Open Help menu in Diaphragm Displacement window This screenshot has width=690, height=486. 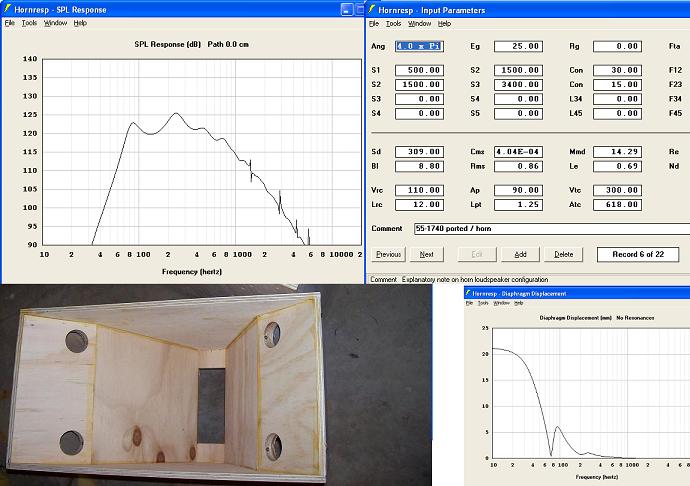coord(519,303)
